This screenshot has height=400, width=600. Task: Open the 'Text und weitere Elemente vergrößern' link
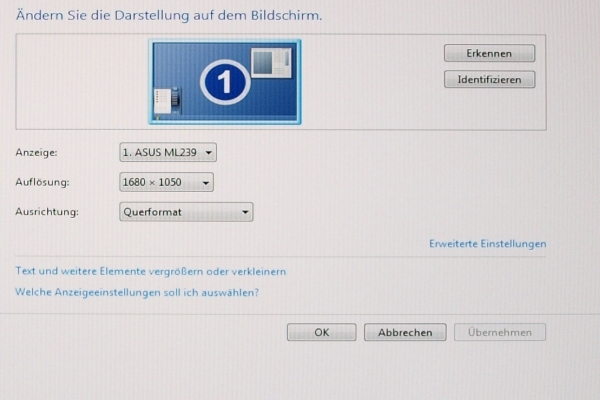point(150,271)
